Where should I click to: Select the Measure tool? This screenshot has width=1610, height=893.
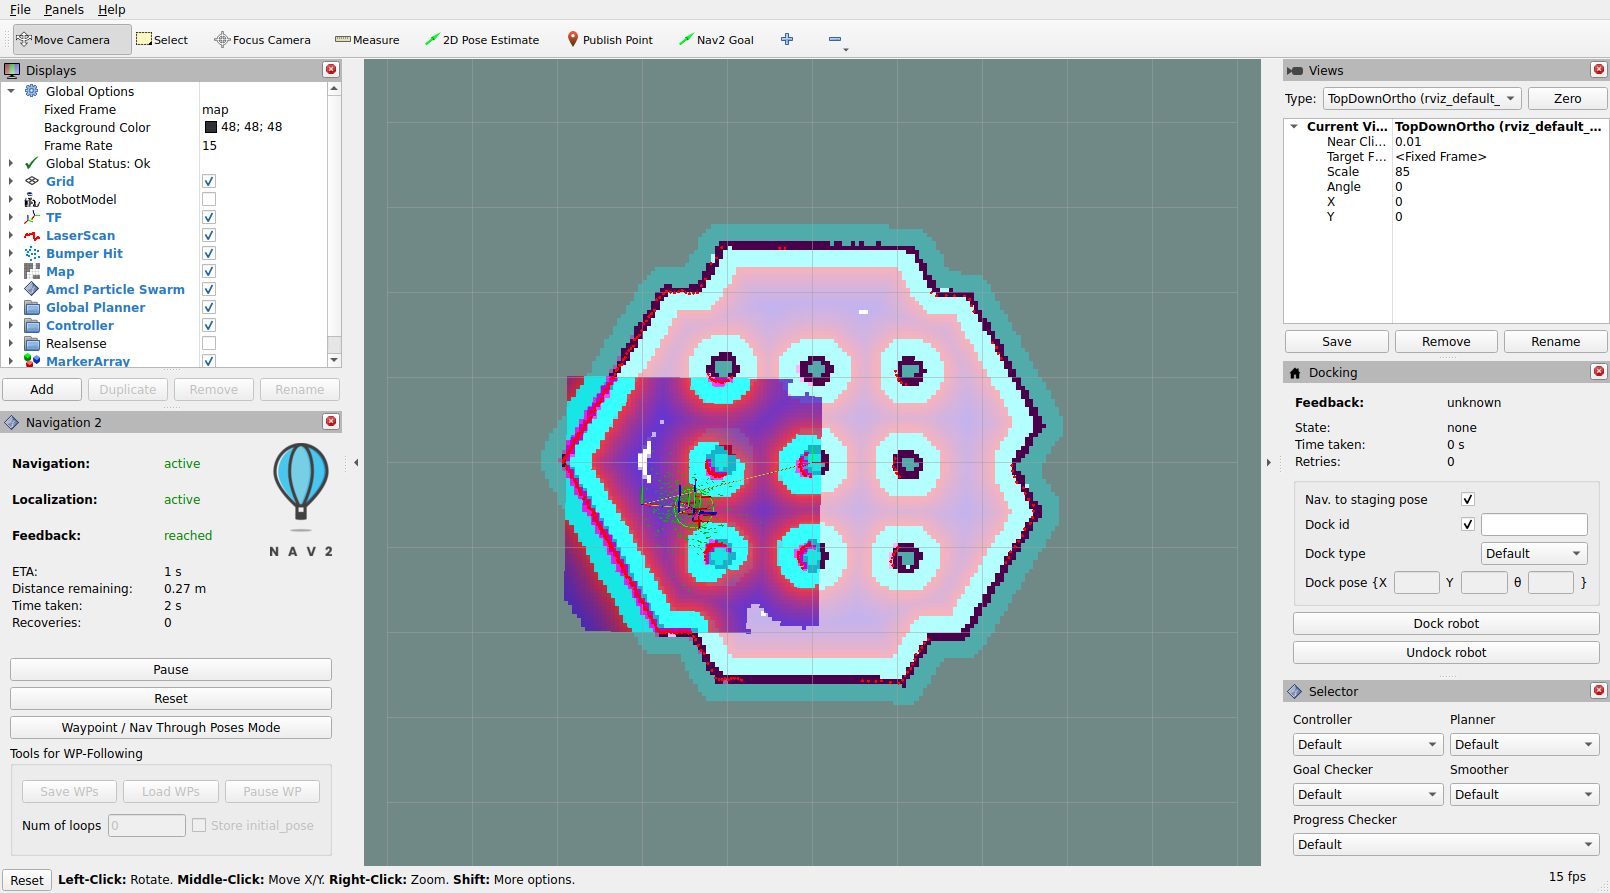click(367, 40)
